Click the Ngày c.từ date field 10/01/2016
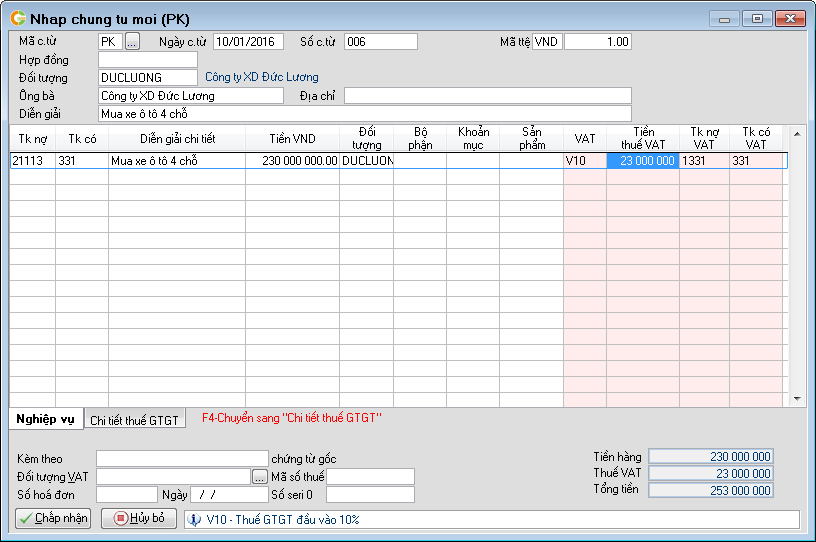Screen dimensions: 816x542 pyautogui.click(x=248, y=42)
